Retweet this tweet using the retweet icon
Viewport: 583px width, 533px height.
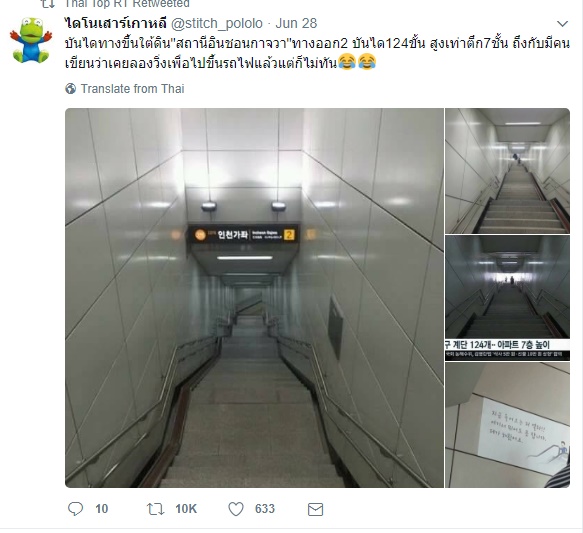pyautogui.click(x=155, y=509)
